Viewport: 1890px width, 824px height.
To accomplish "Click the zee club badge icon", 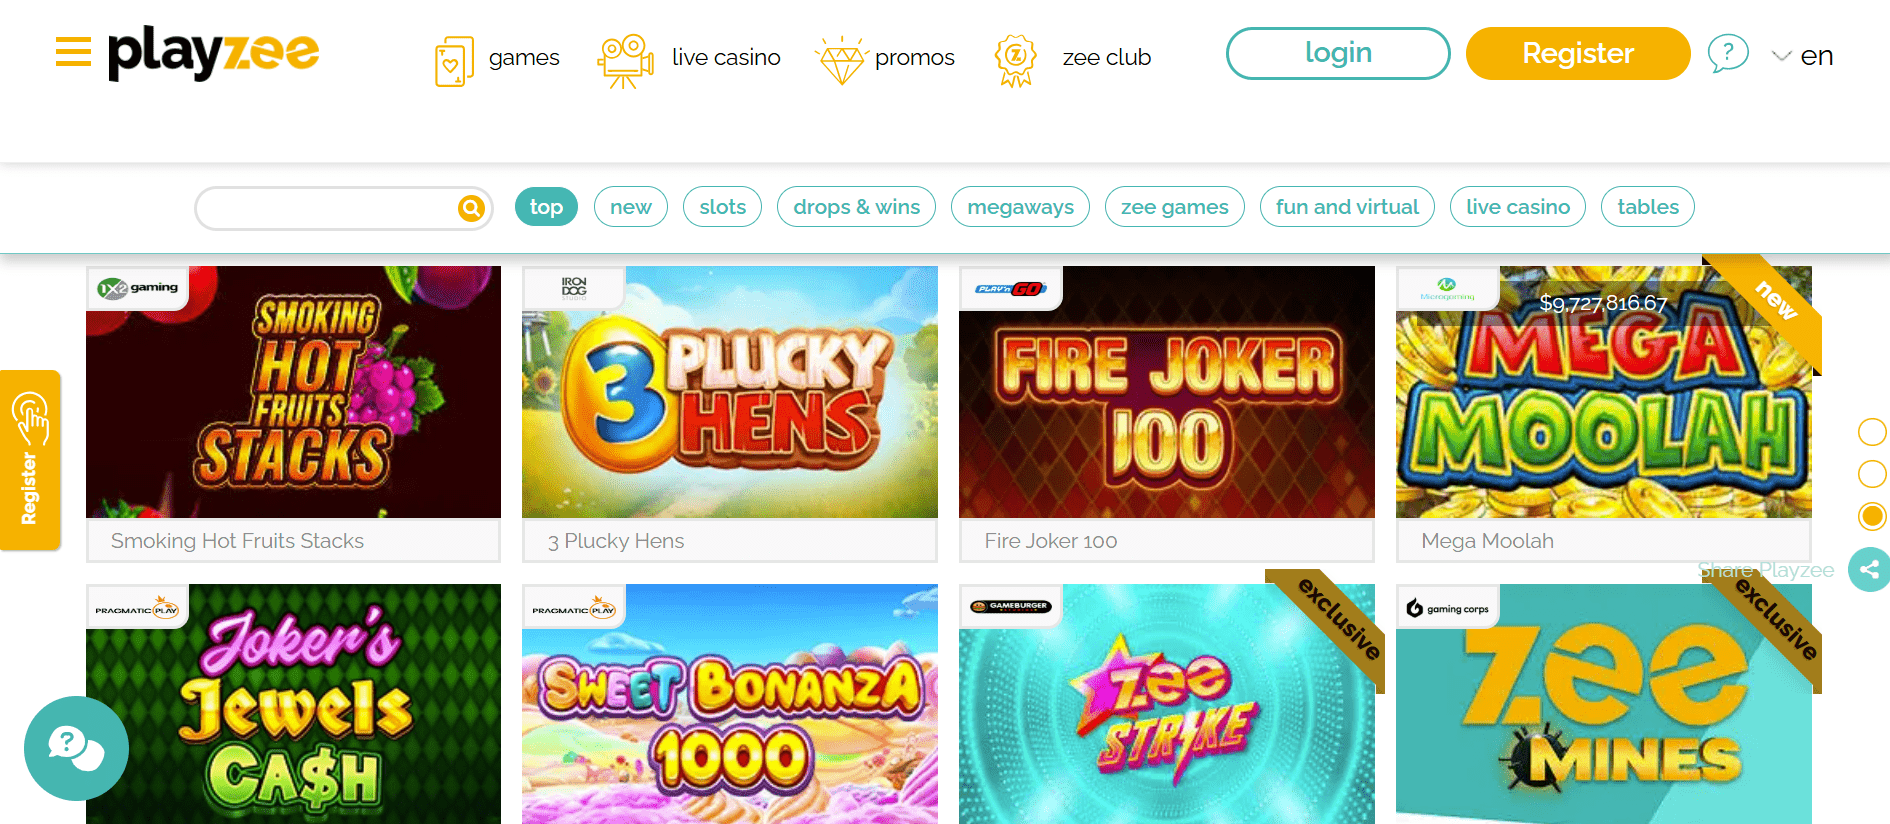I will [1016, 60].
